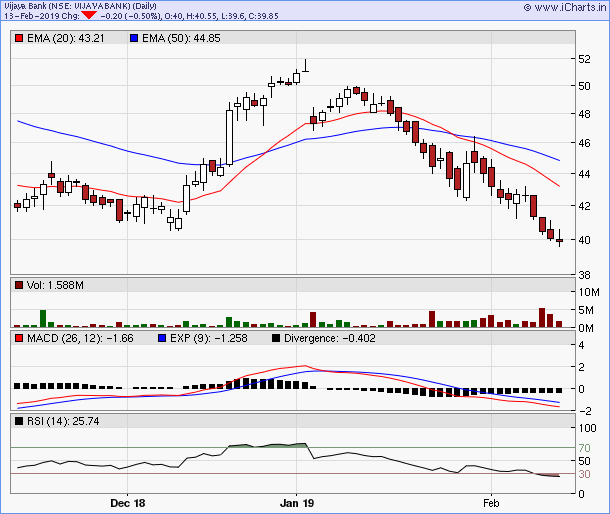Click the 48 price axis label

pyautogui.click(x=584, y=114)
